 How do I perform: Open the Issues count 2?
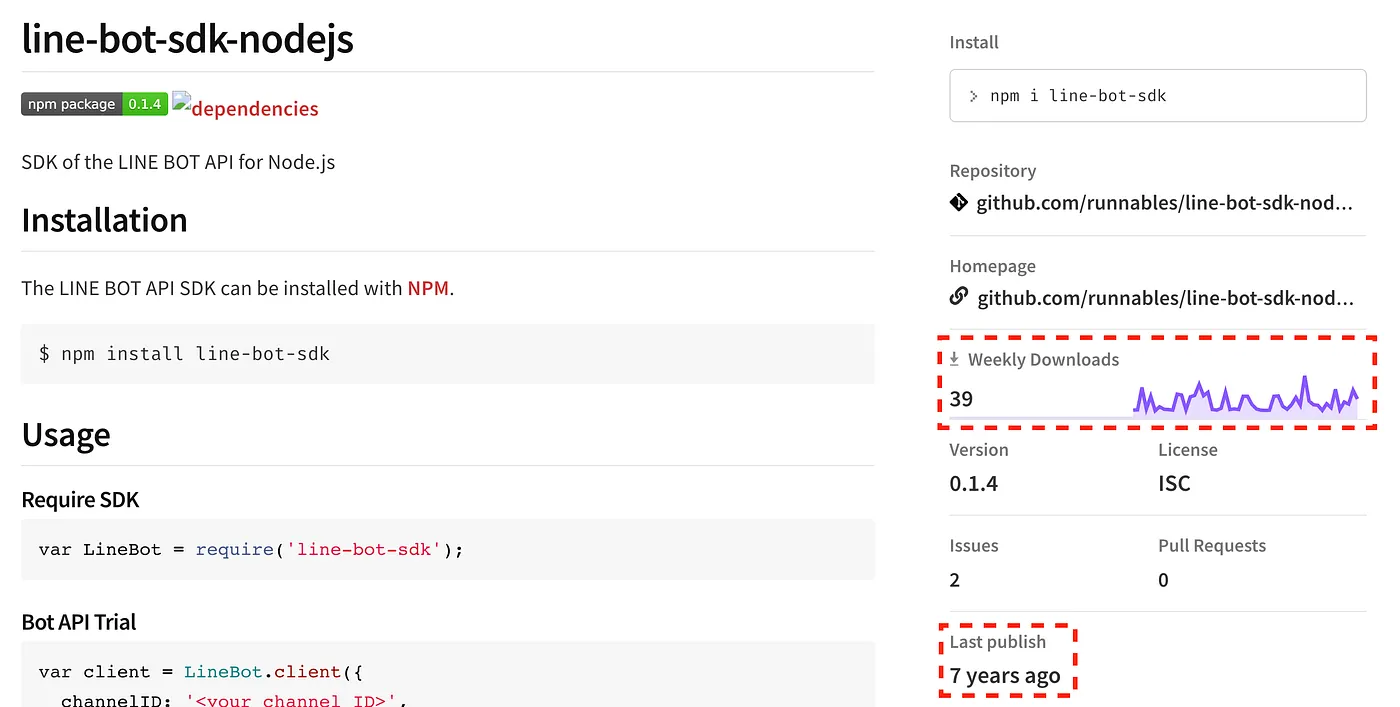pos(955,580)
